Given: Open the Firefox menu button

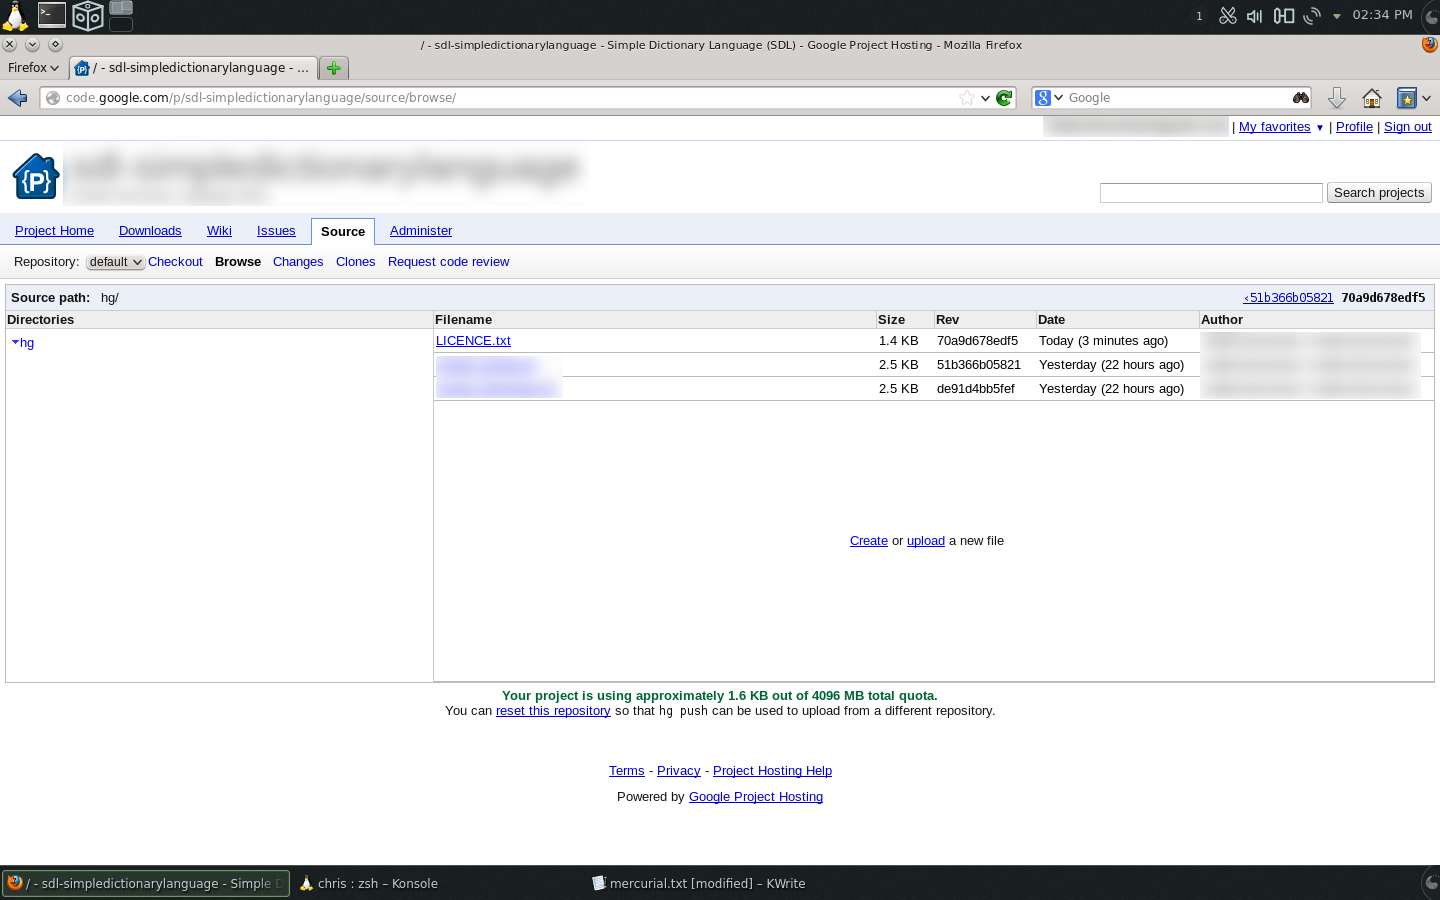Looking at the screenshot, I should (33, 68).
